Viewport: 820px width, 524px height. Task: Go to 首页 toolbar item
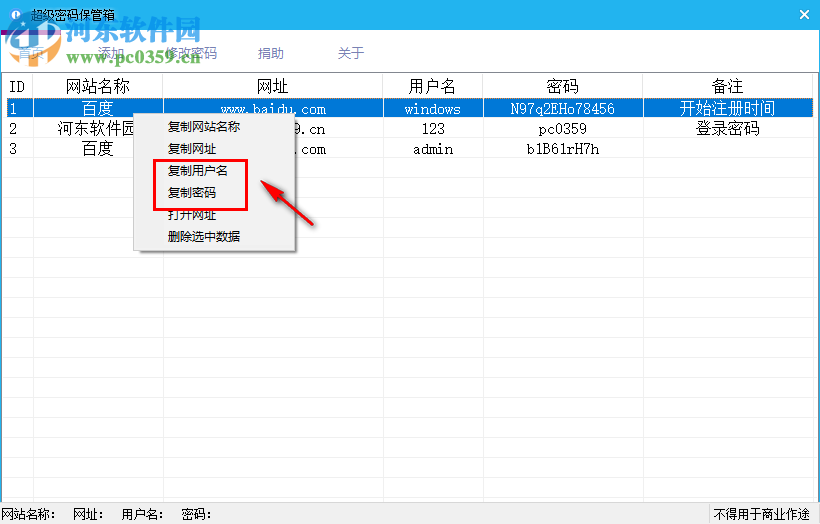coord(32,53)
